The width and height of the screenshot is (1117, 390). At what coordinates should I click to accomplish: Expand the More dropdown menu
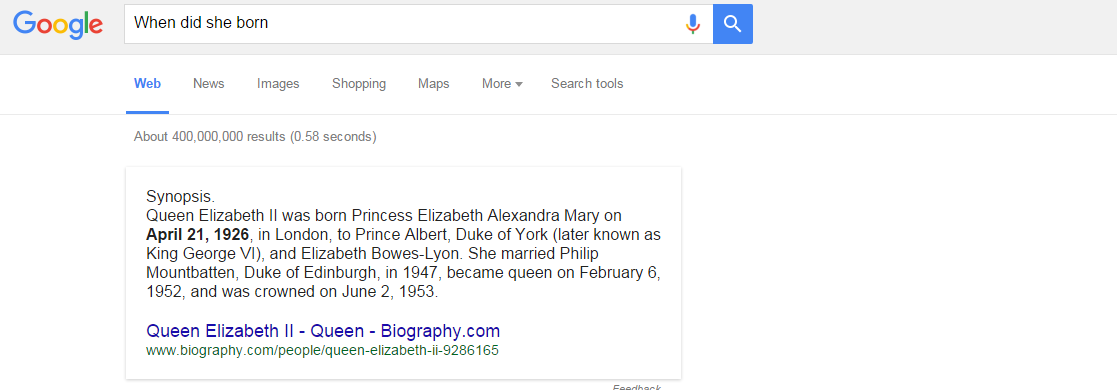click(x=502, y=84)
